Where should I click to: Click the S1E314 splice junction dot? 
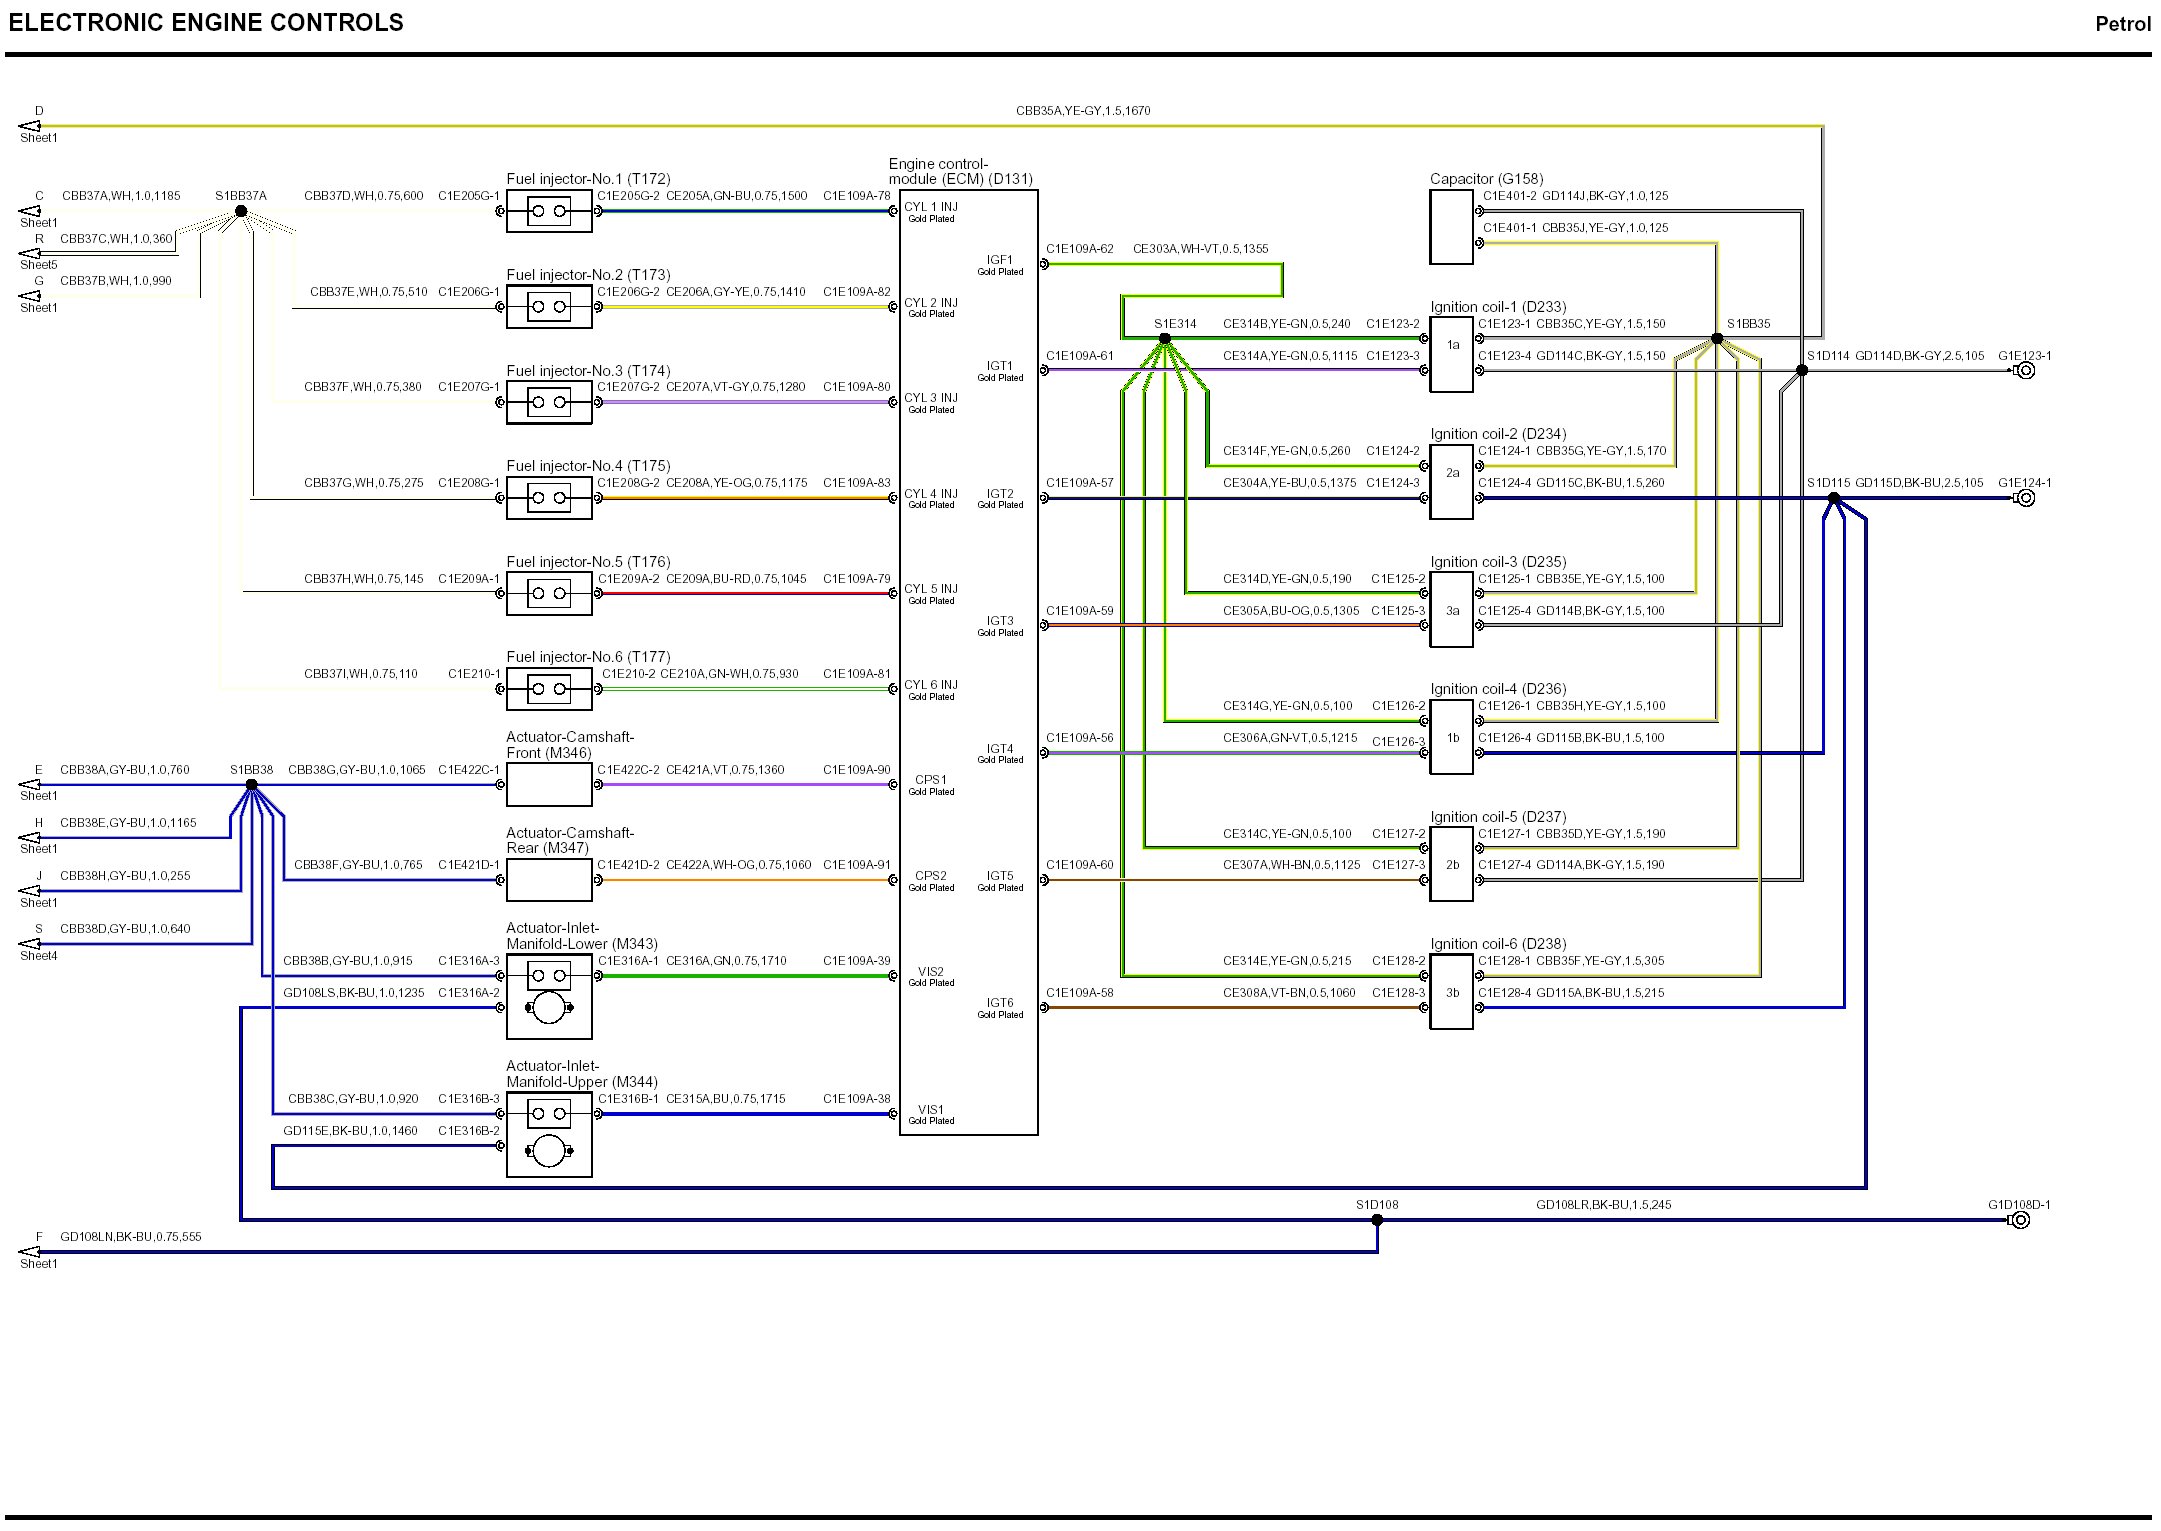[1164, 339]
